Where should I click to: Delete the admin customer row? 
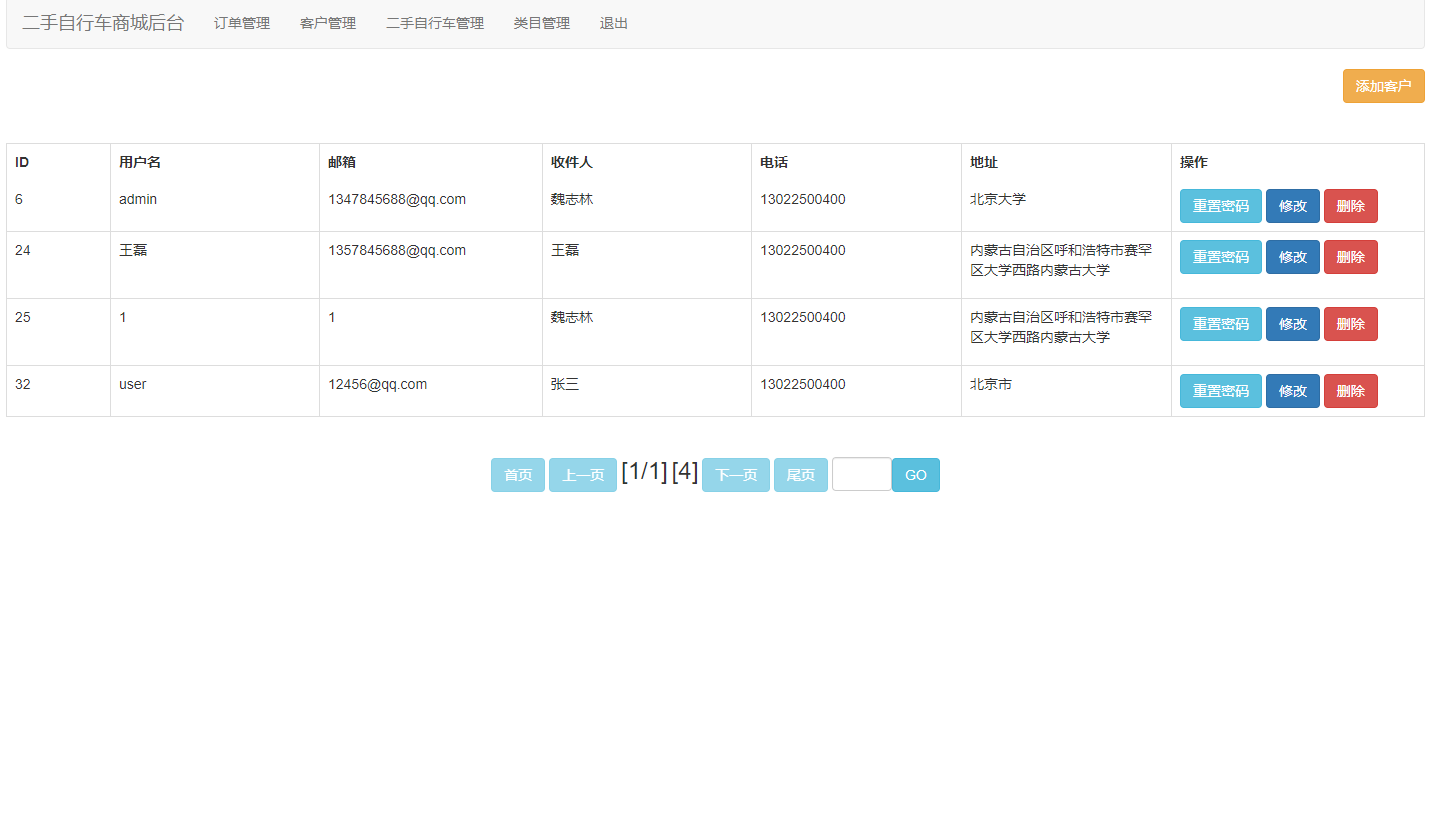click(1350, 206)
